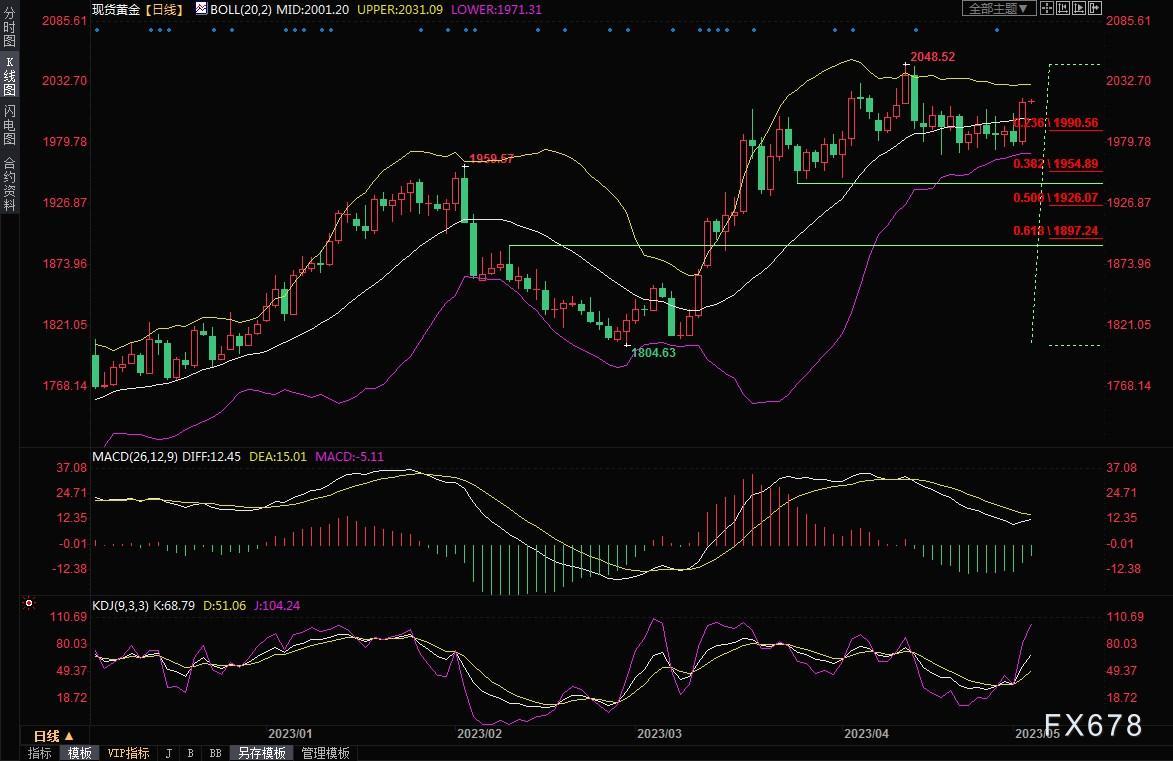Click the J:104.24 KDJ value
Screen dimensions: 1173x761
tap(277, 605)
